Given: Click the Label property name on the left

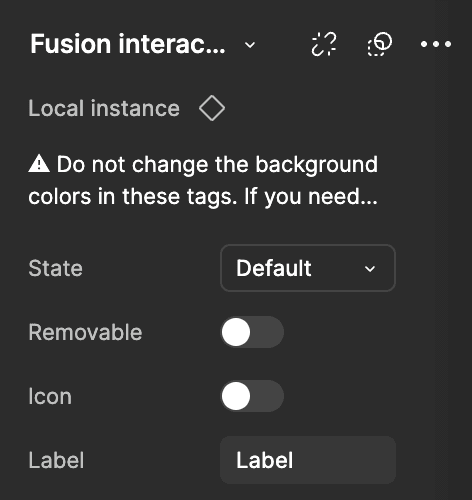Looking at the screenshot, I should coord(56,460).
